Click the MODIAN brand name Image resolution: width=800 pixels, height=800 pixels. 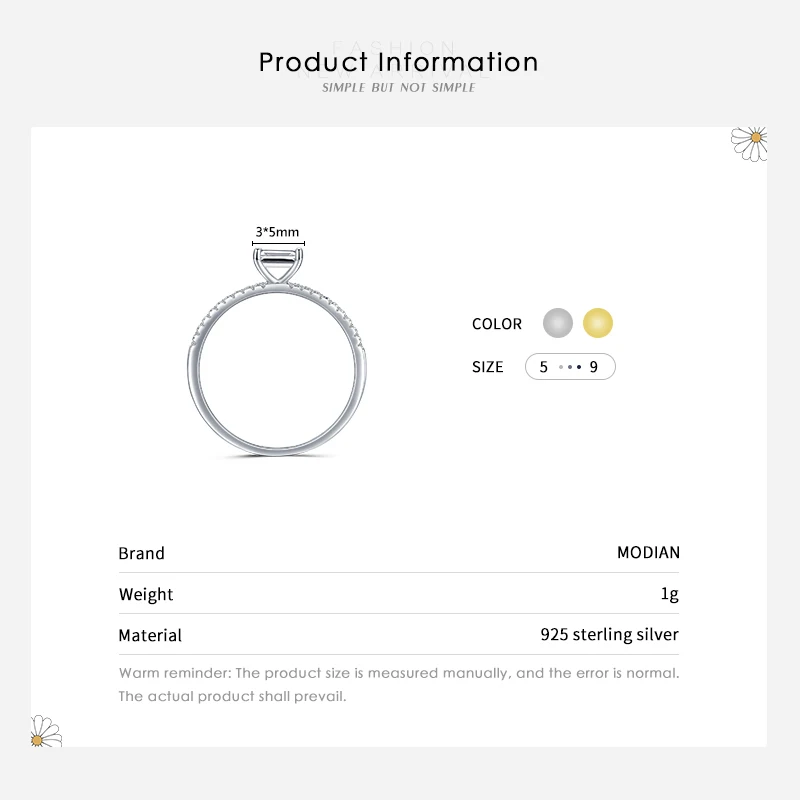[648, 553]
